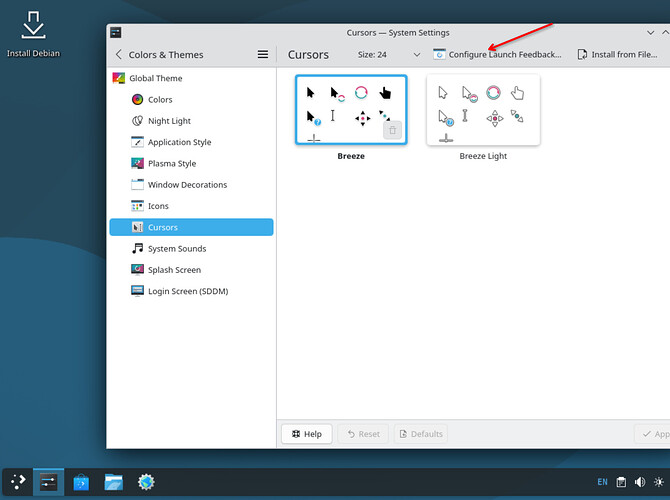Click the Window Decorations icon
This screenshot has height=500, width=670.
point(137,185)
